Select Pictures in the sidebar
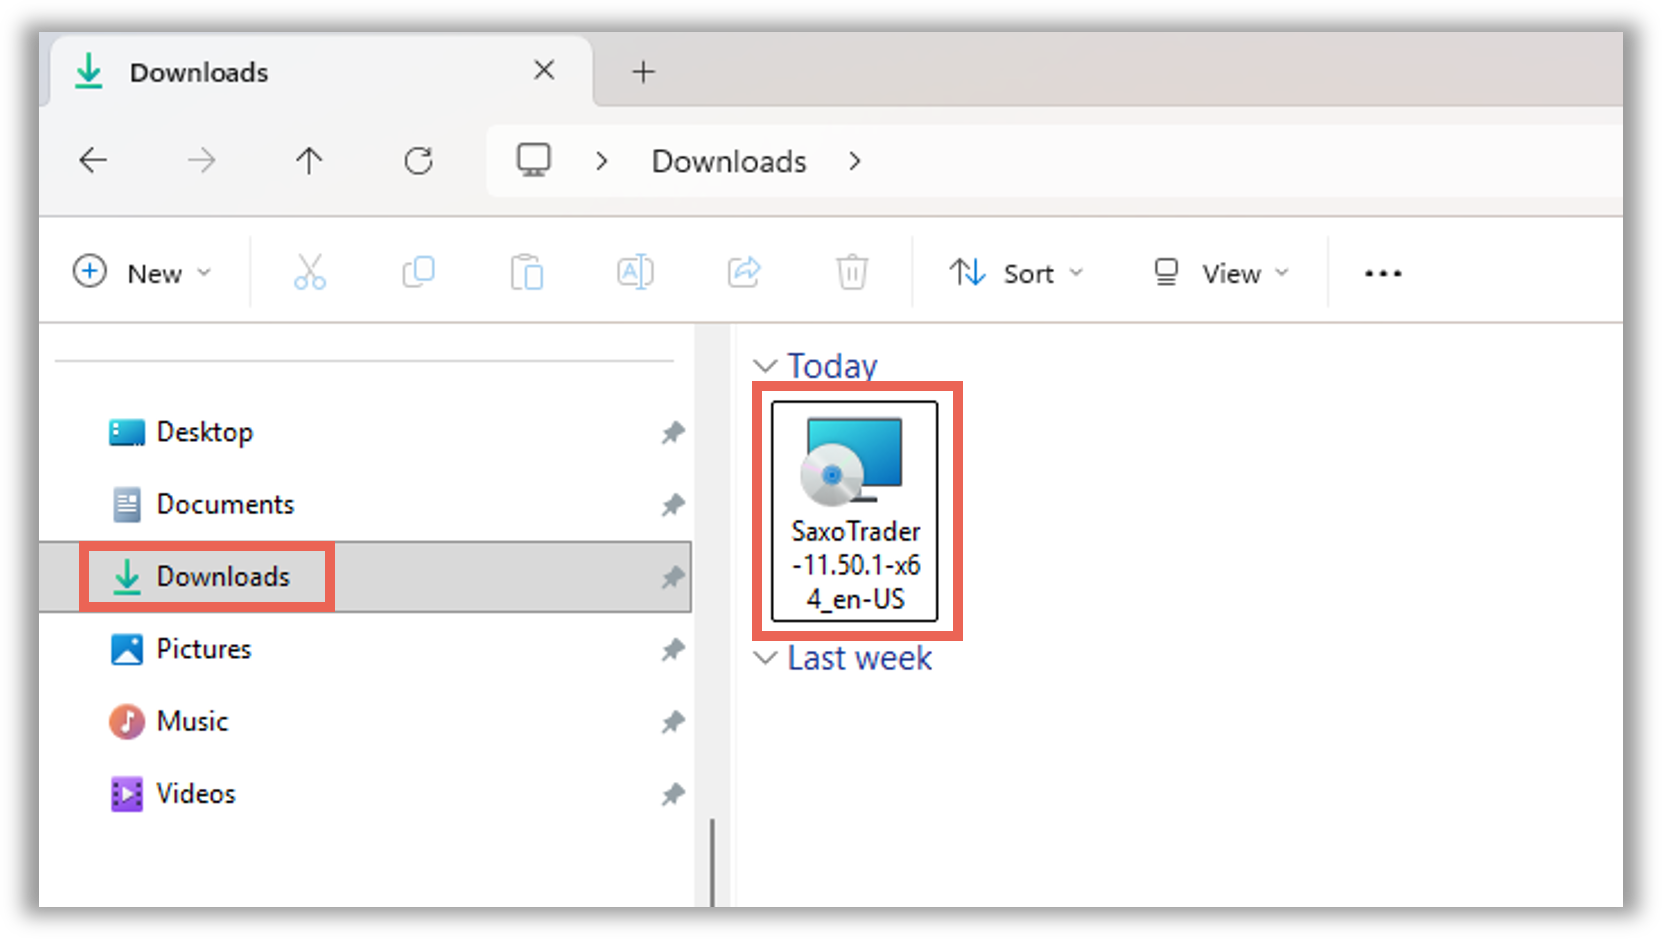1662x939 pixels. coord(203,649)
